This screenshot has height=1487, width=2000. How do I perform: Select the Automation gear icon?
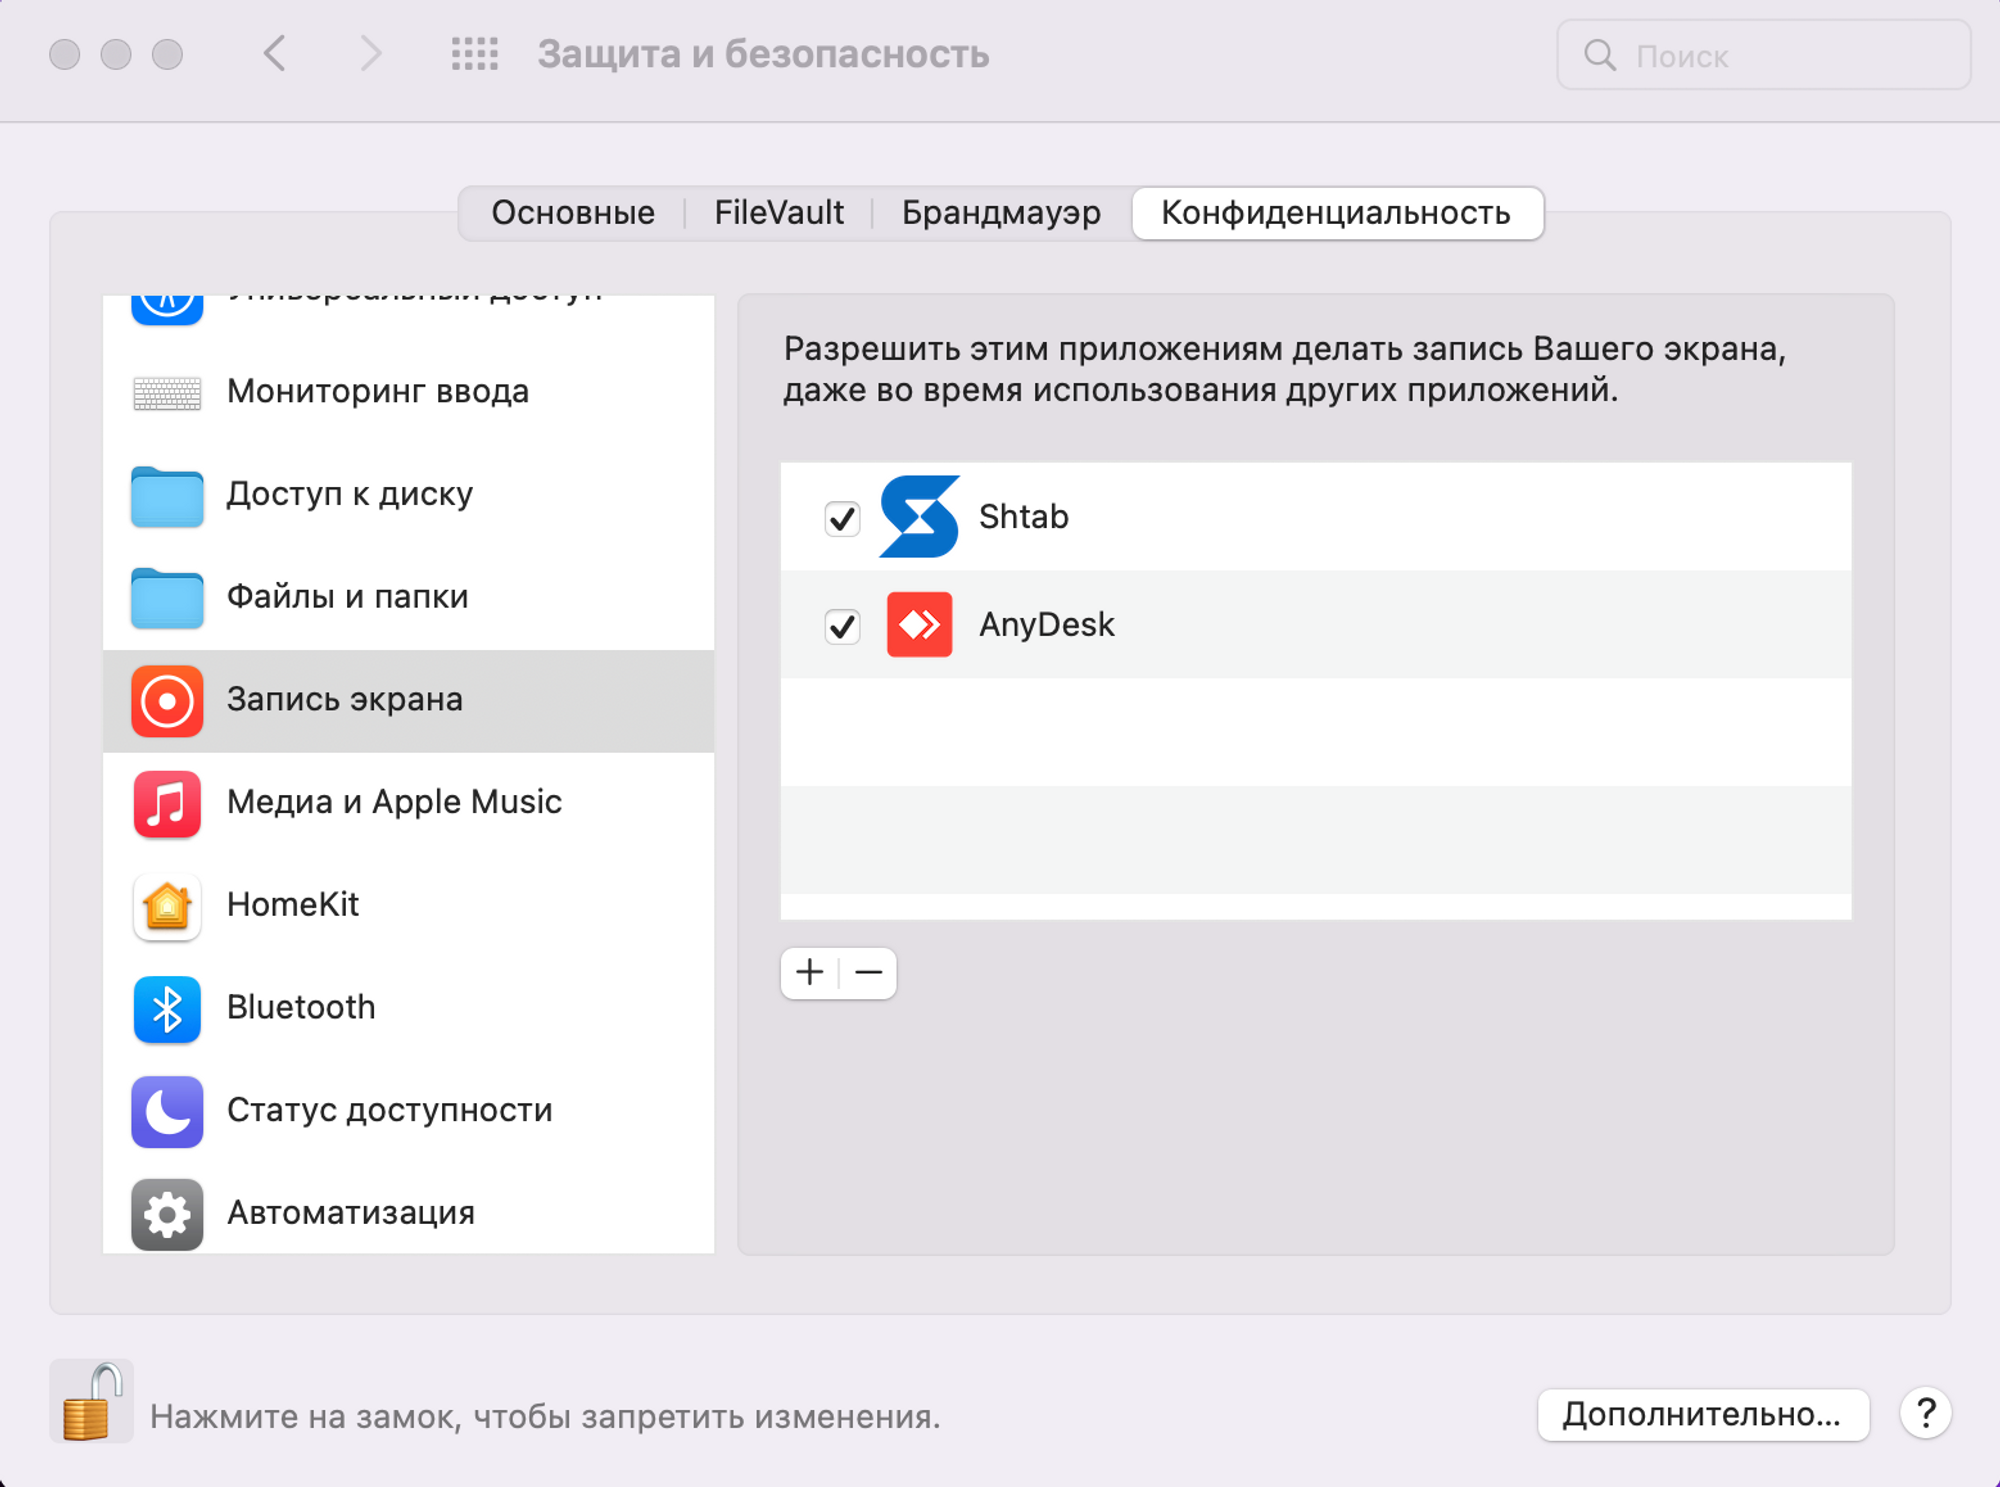(x=167, y=1213)
